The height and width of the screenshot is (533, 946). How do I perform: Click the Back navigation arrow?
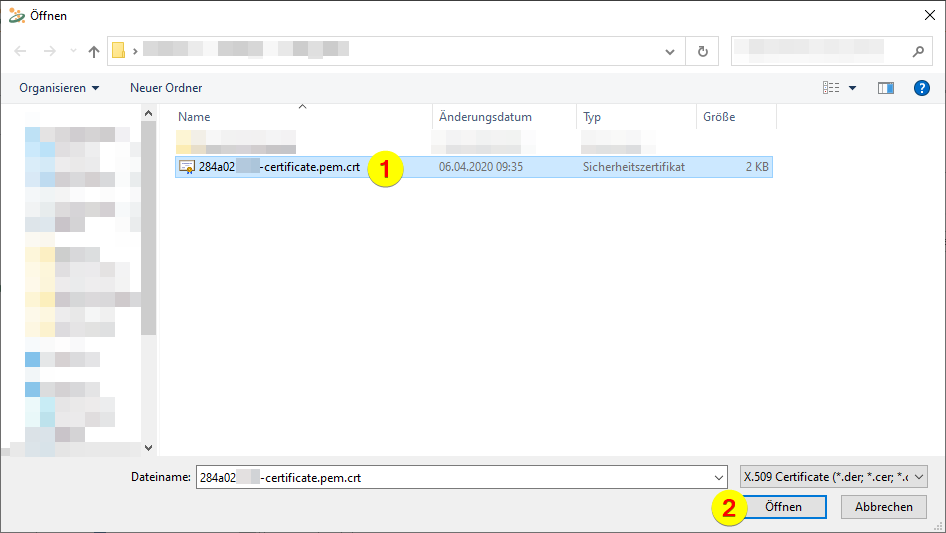[20, 51]
